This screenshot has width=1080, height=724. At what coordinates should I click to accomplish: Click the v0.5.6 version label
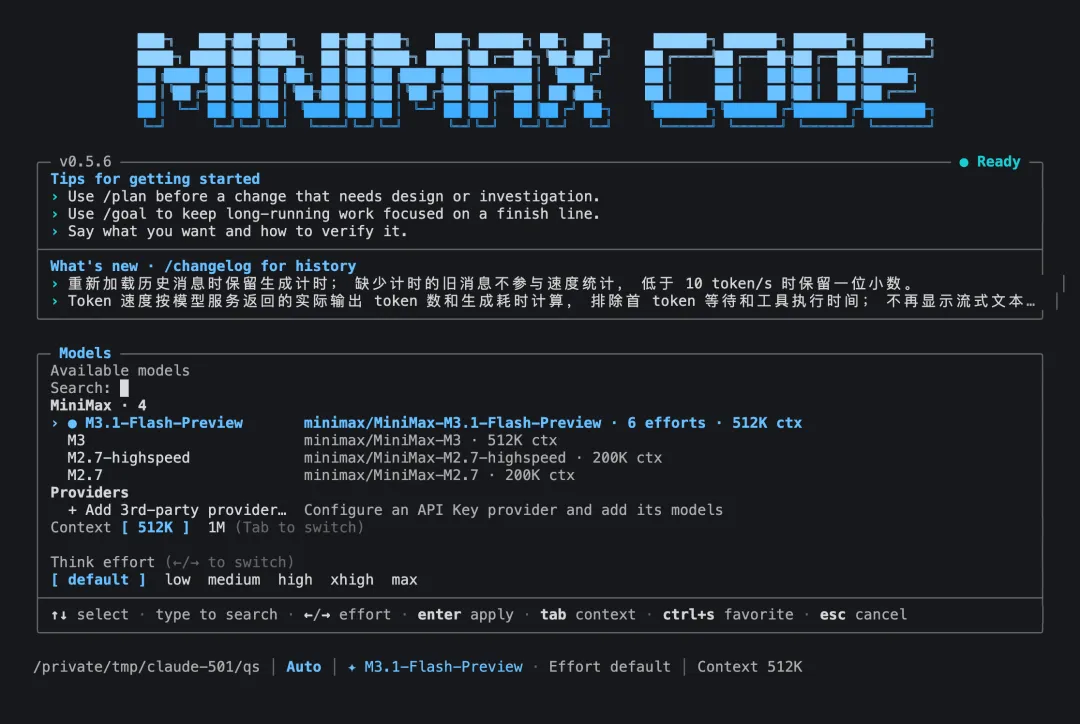coord(85,162)
